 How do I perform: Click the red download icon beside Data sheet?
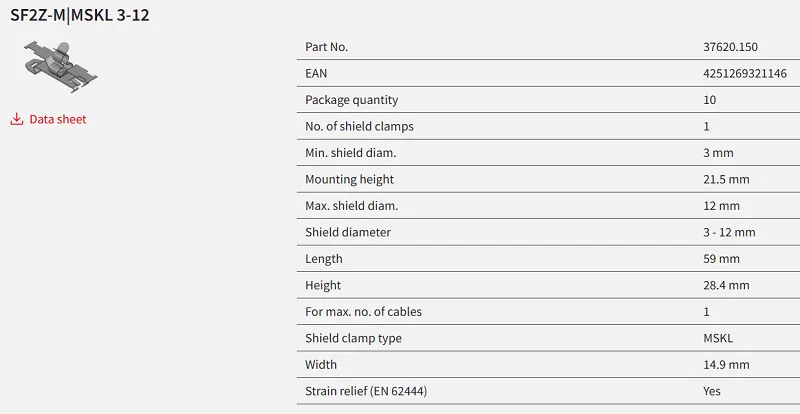click(x=17, y=119)
